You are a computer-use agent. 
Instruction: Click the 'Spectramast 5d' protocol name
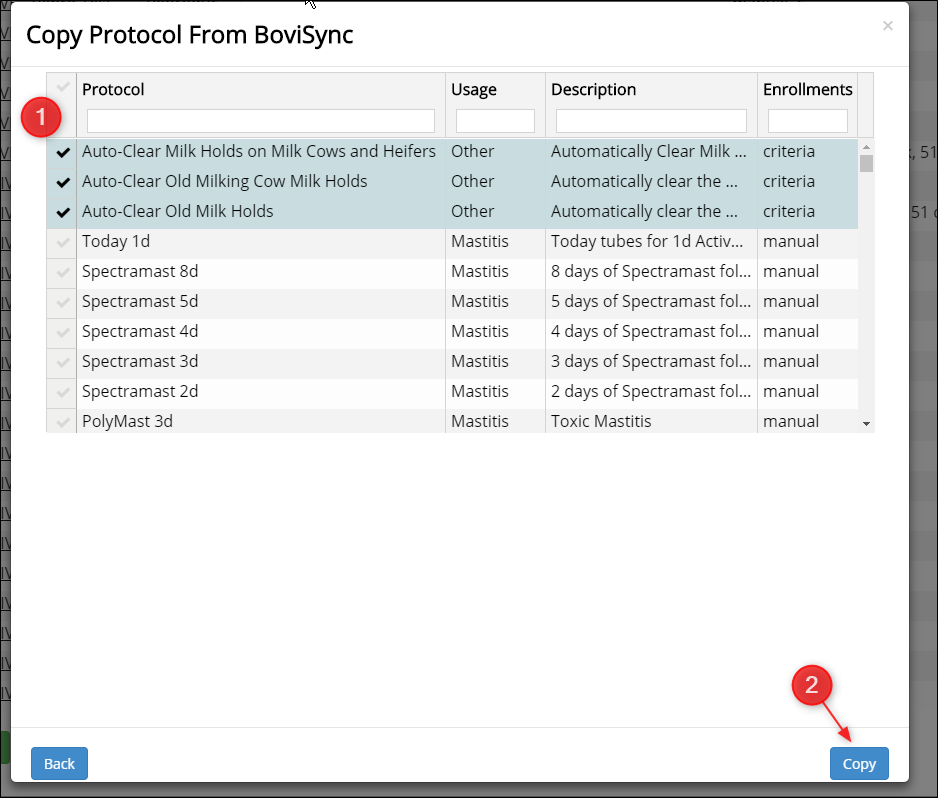(x=140, y=301)
